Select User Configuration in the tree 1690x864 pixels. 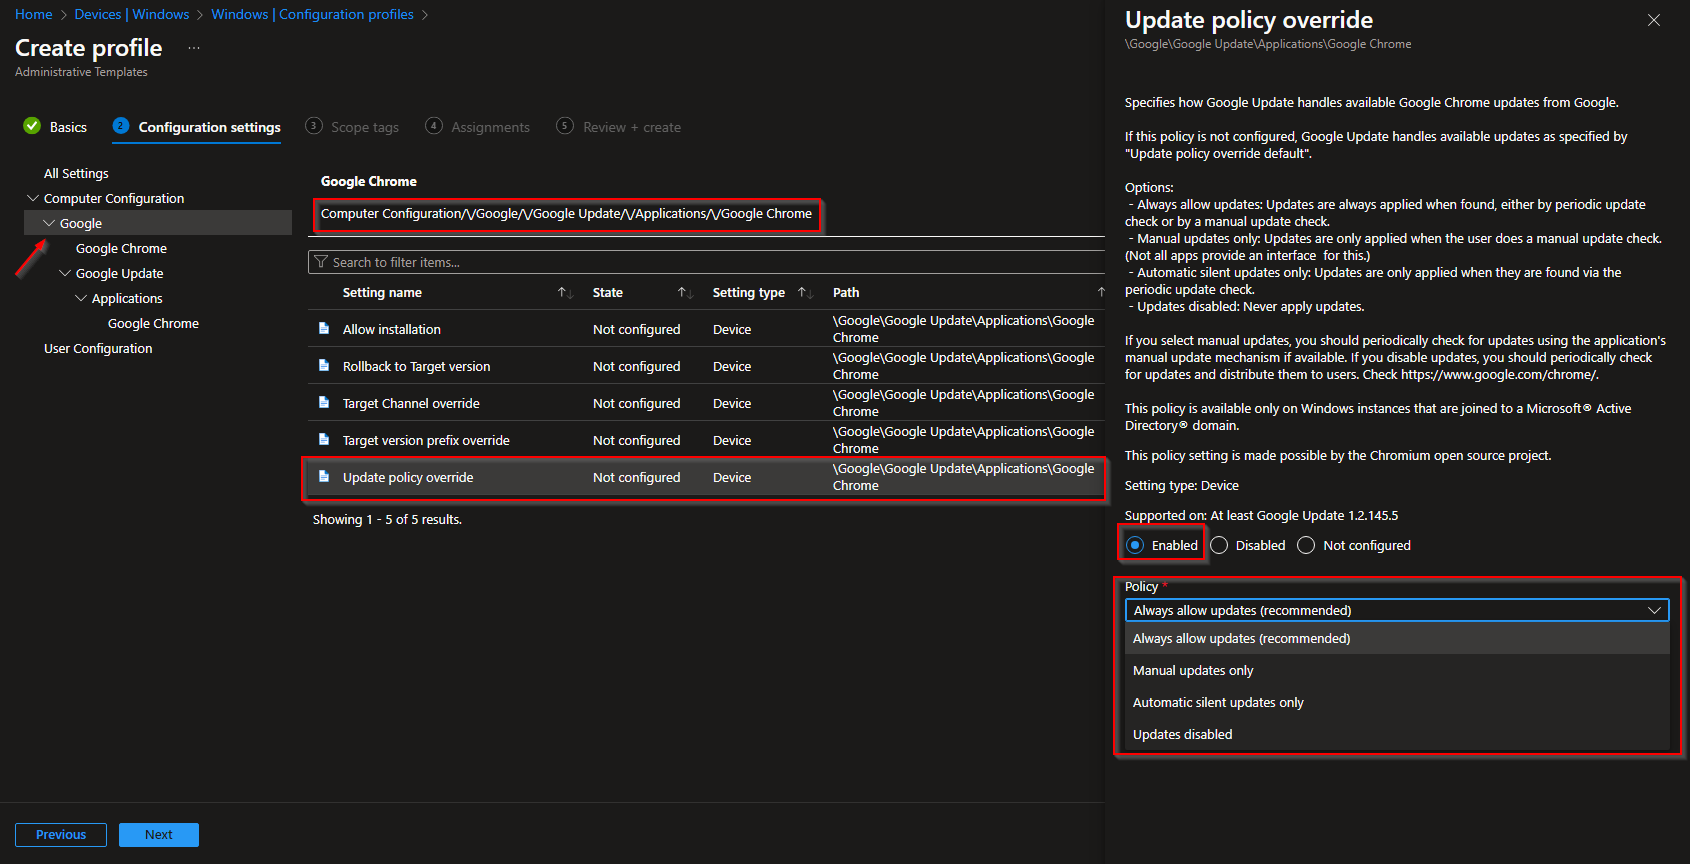(x=98, y=348)
